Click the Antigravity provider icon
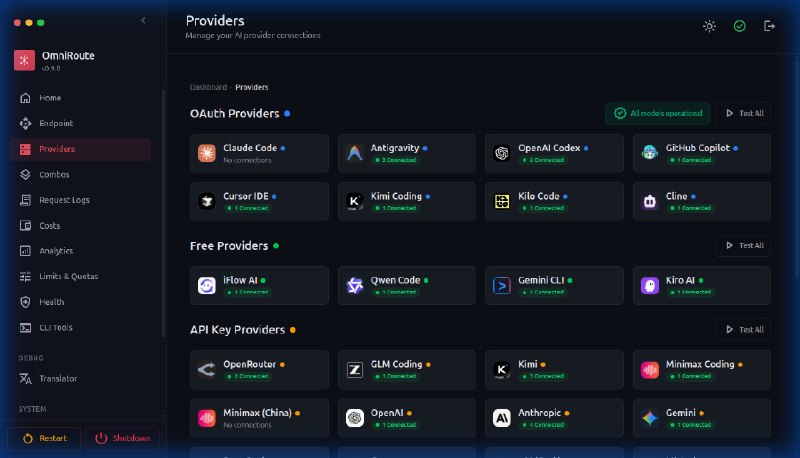Screen dimensions: 800x458 355,153
